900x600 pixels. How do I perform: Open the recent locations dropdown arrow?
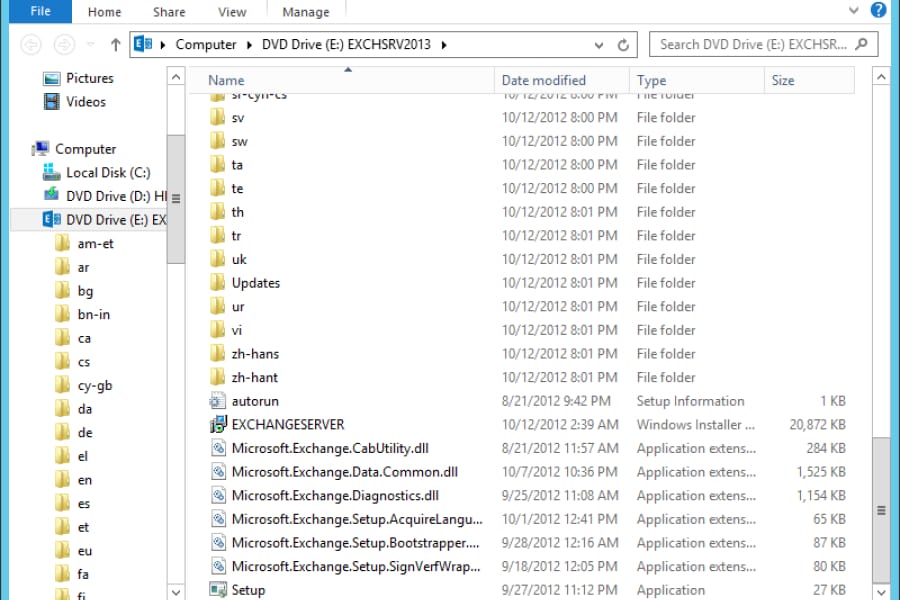click(90, 45)
